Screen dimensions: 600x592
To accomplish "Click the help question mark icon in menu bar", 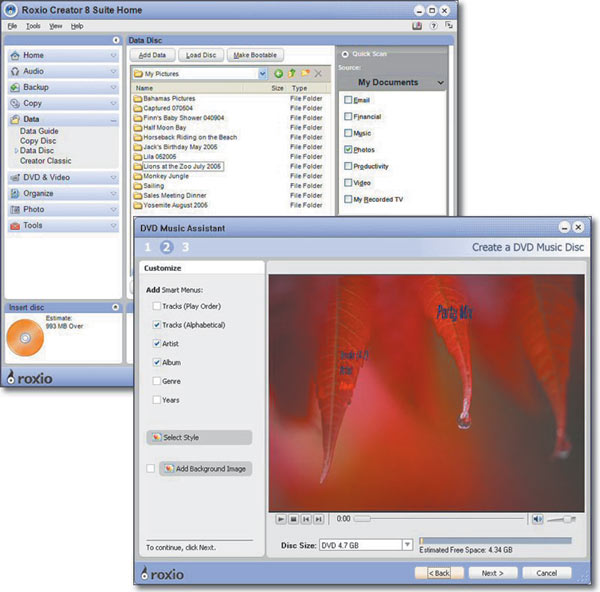I will (x=433, y=26).
